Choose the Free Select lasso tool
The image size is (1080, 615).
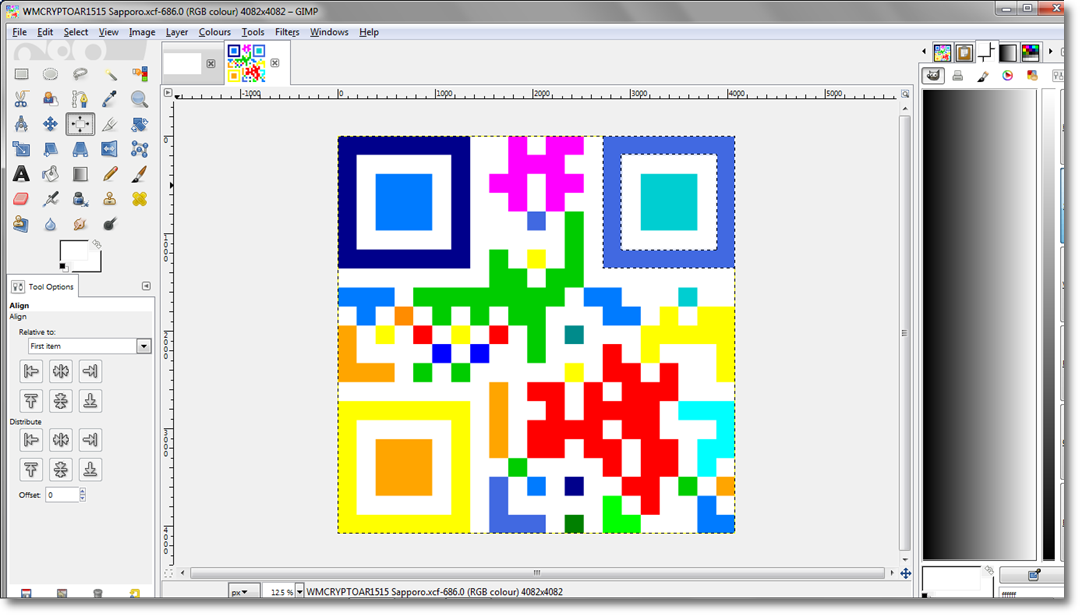(80, 74)
